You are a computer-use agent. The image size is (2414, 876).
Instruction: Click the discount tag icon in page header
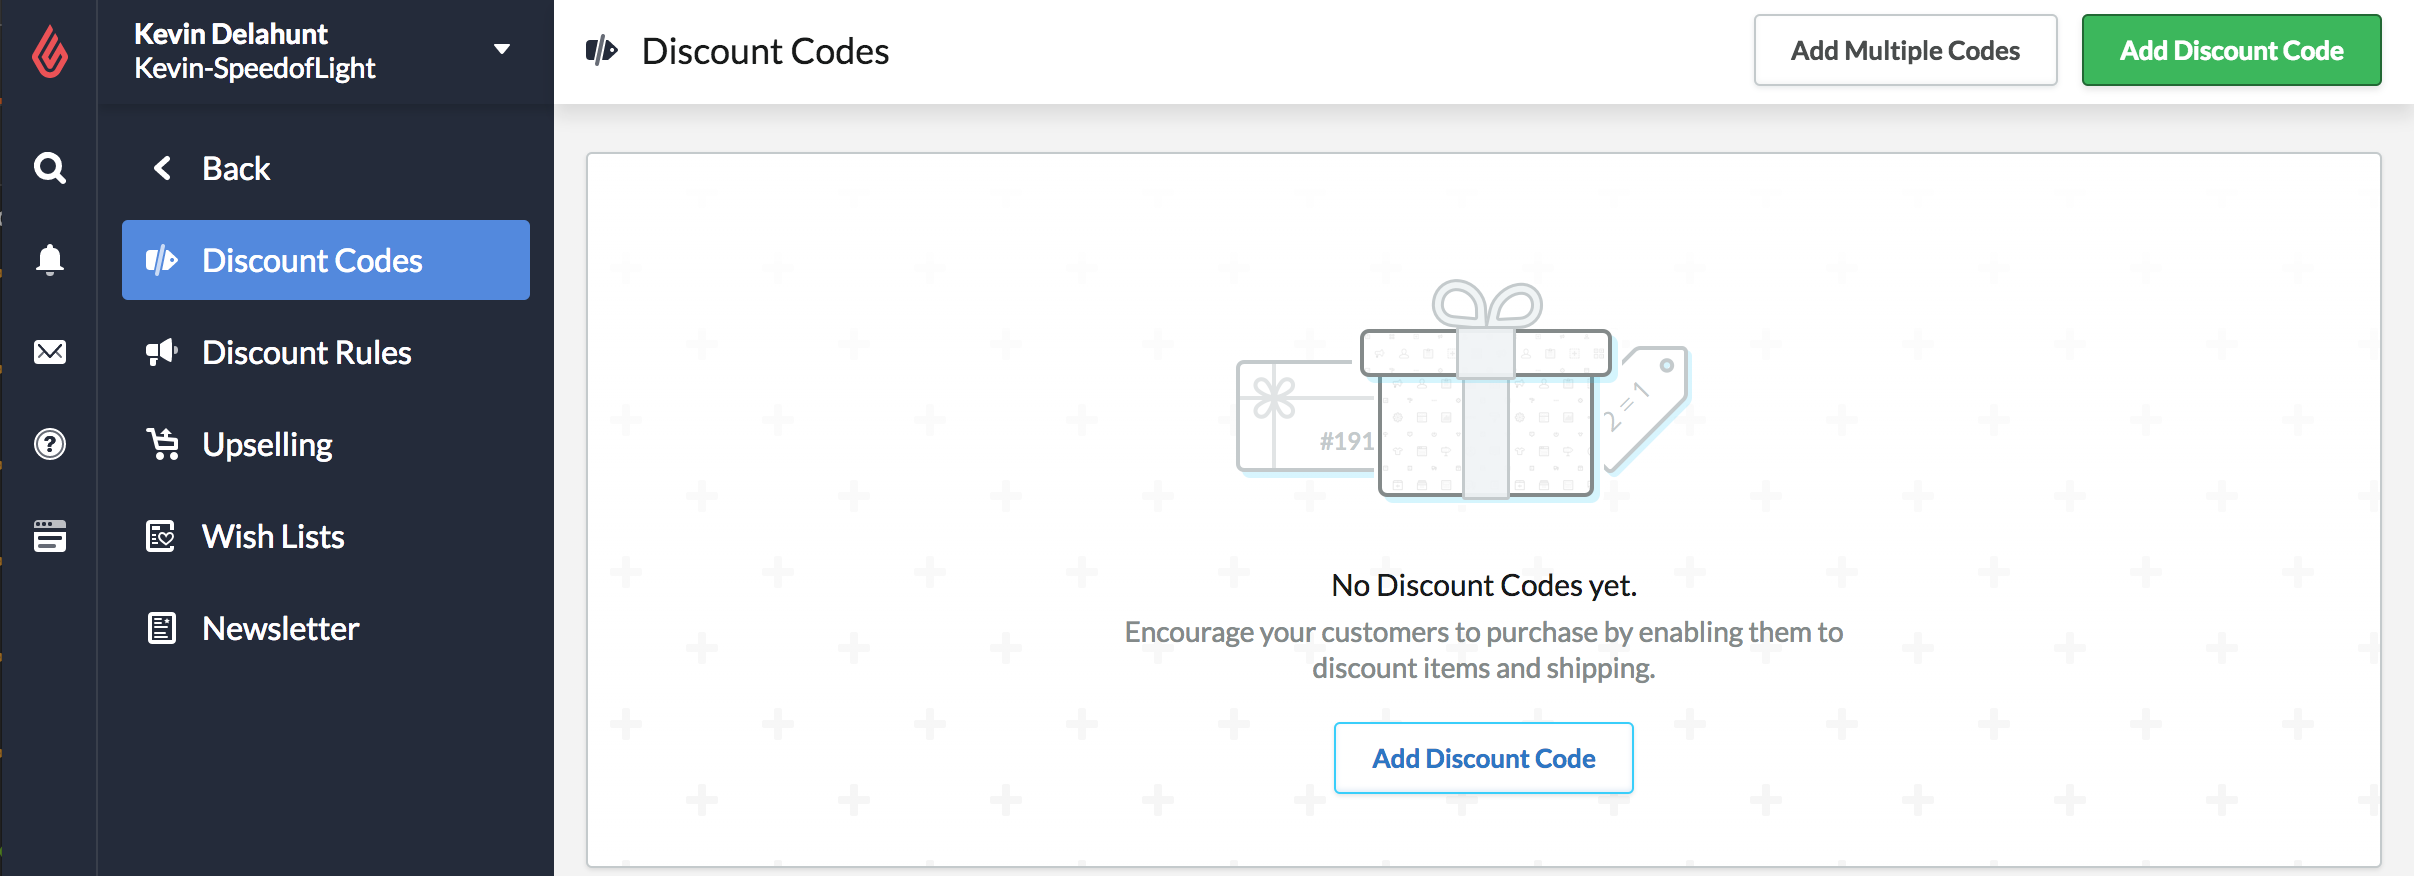(x=601, y=50)
